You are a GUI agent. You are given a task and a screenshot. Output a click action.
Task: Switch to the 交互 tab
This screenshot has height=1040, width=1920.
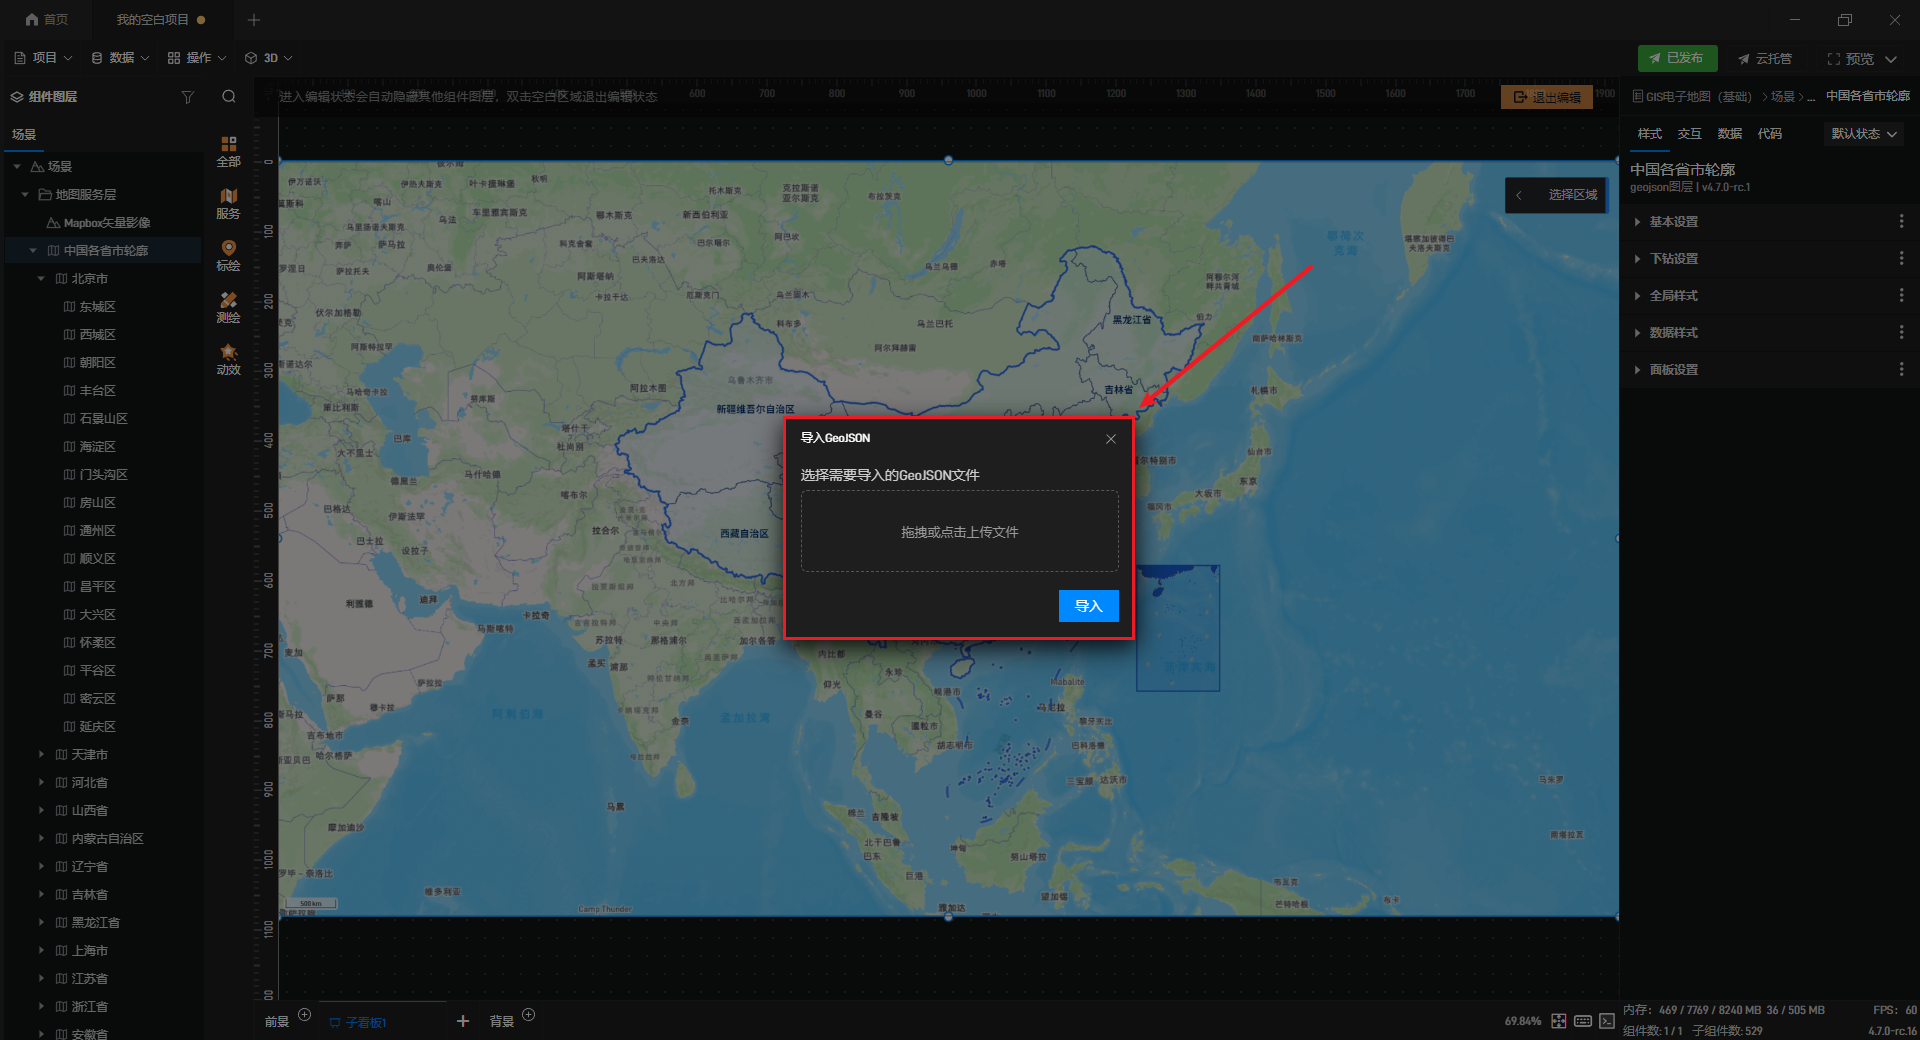pyautogui.click(x=1689, y=134)
